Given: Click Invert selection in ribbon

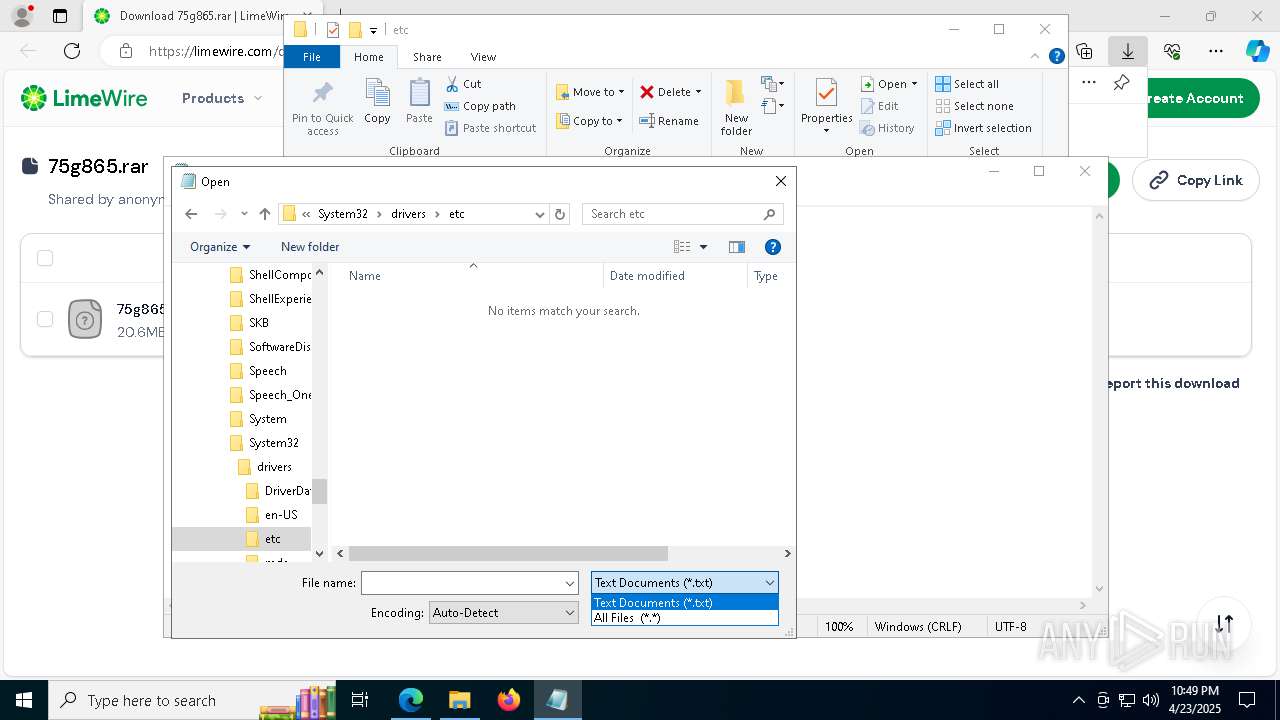Looking at the screenshot, I should (983, 128).
